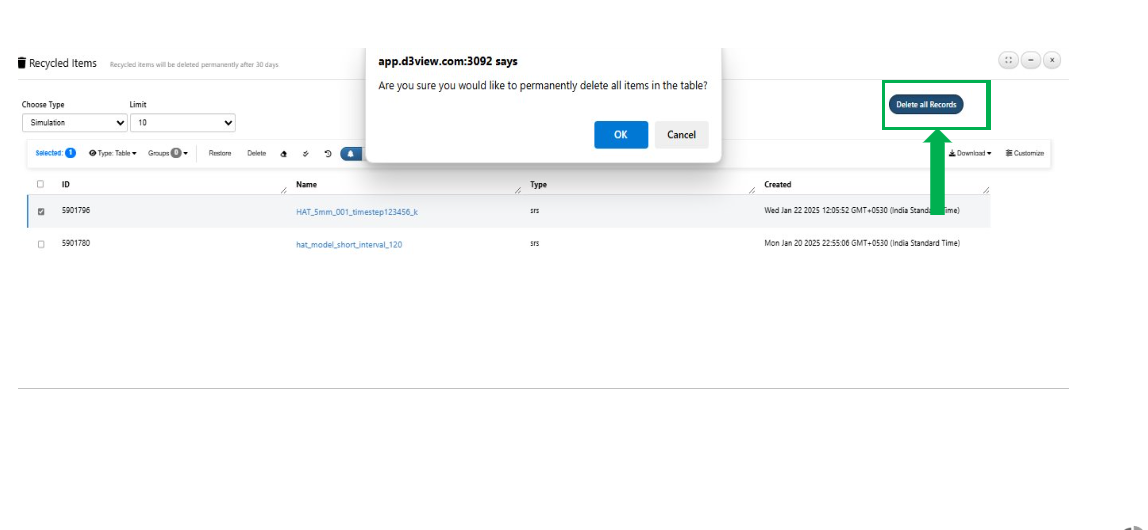Click Cancel in the confirmation dialog

[x=682, y=135]
